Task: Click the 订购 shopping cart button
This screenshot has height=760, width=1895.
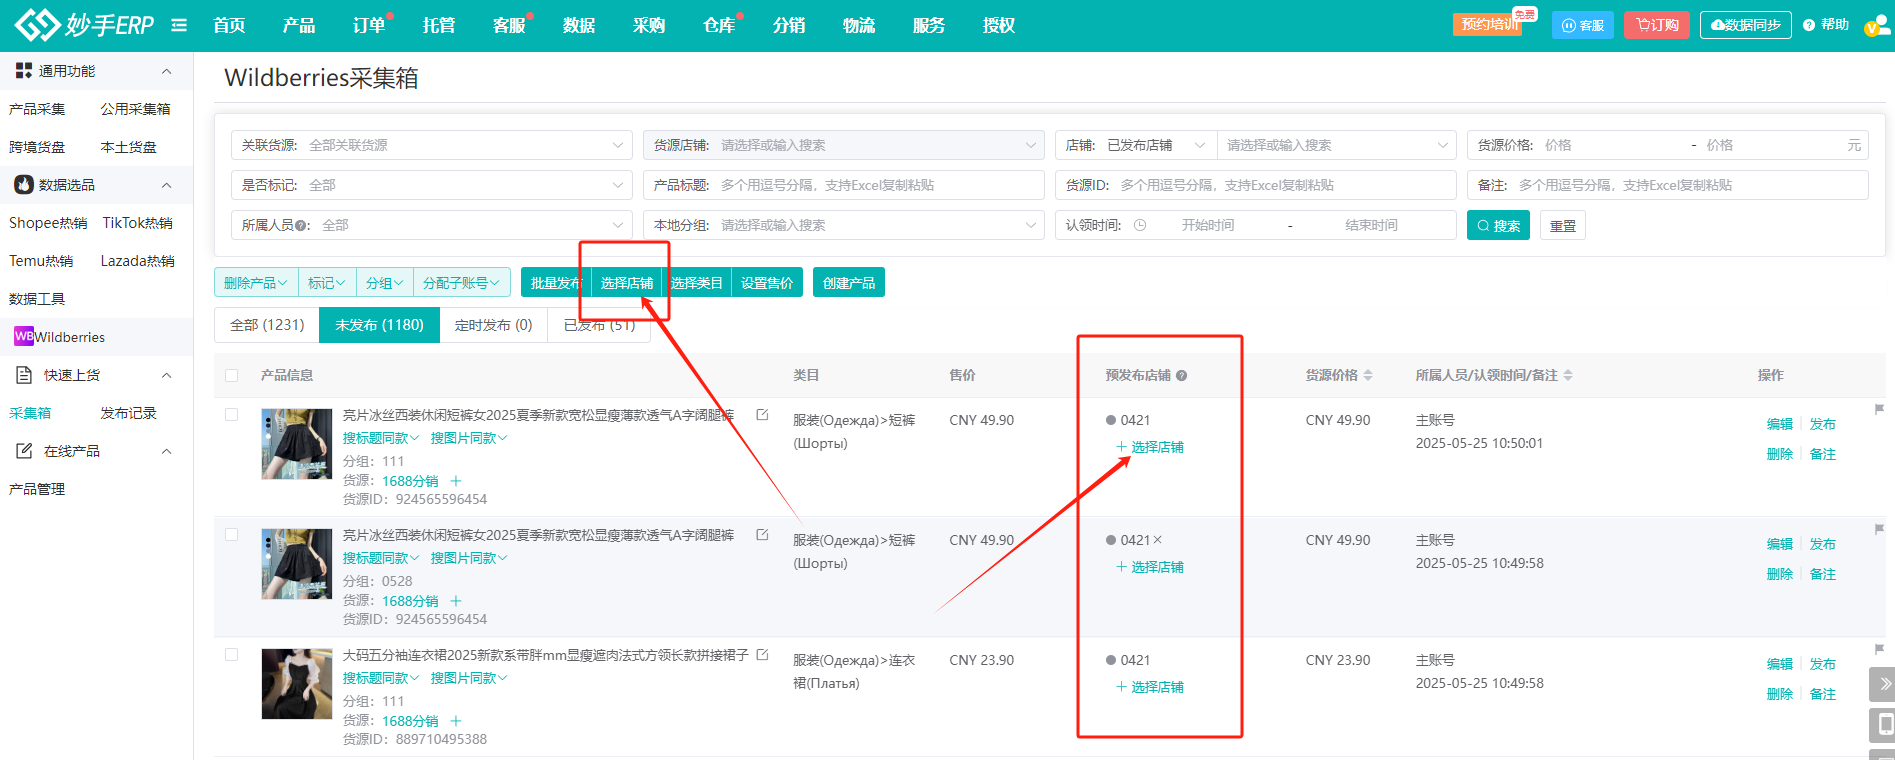Action: (1657, 25)
